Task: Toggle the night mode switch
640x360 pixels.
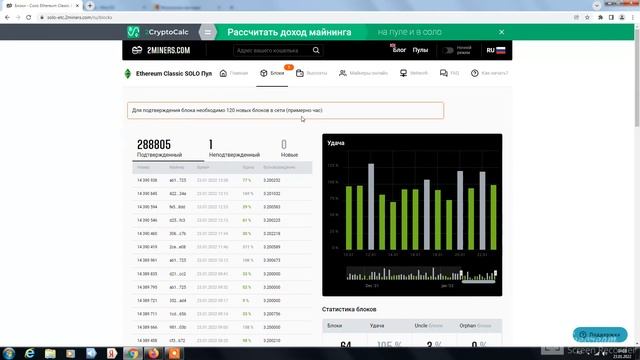Action: click(x=448, y=50)
